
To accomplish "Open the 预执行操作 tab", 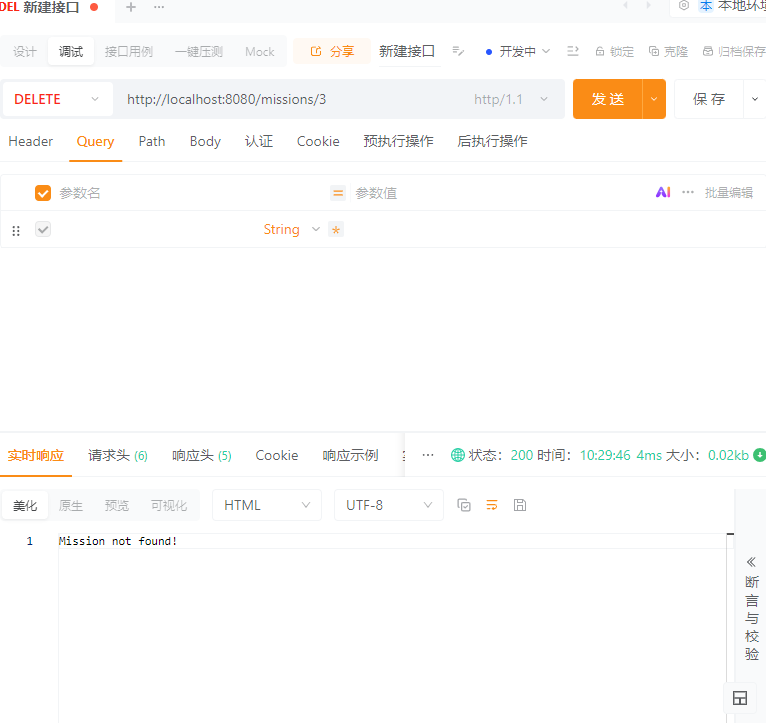I will (398, 142).
